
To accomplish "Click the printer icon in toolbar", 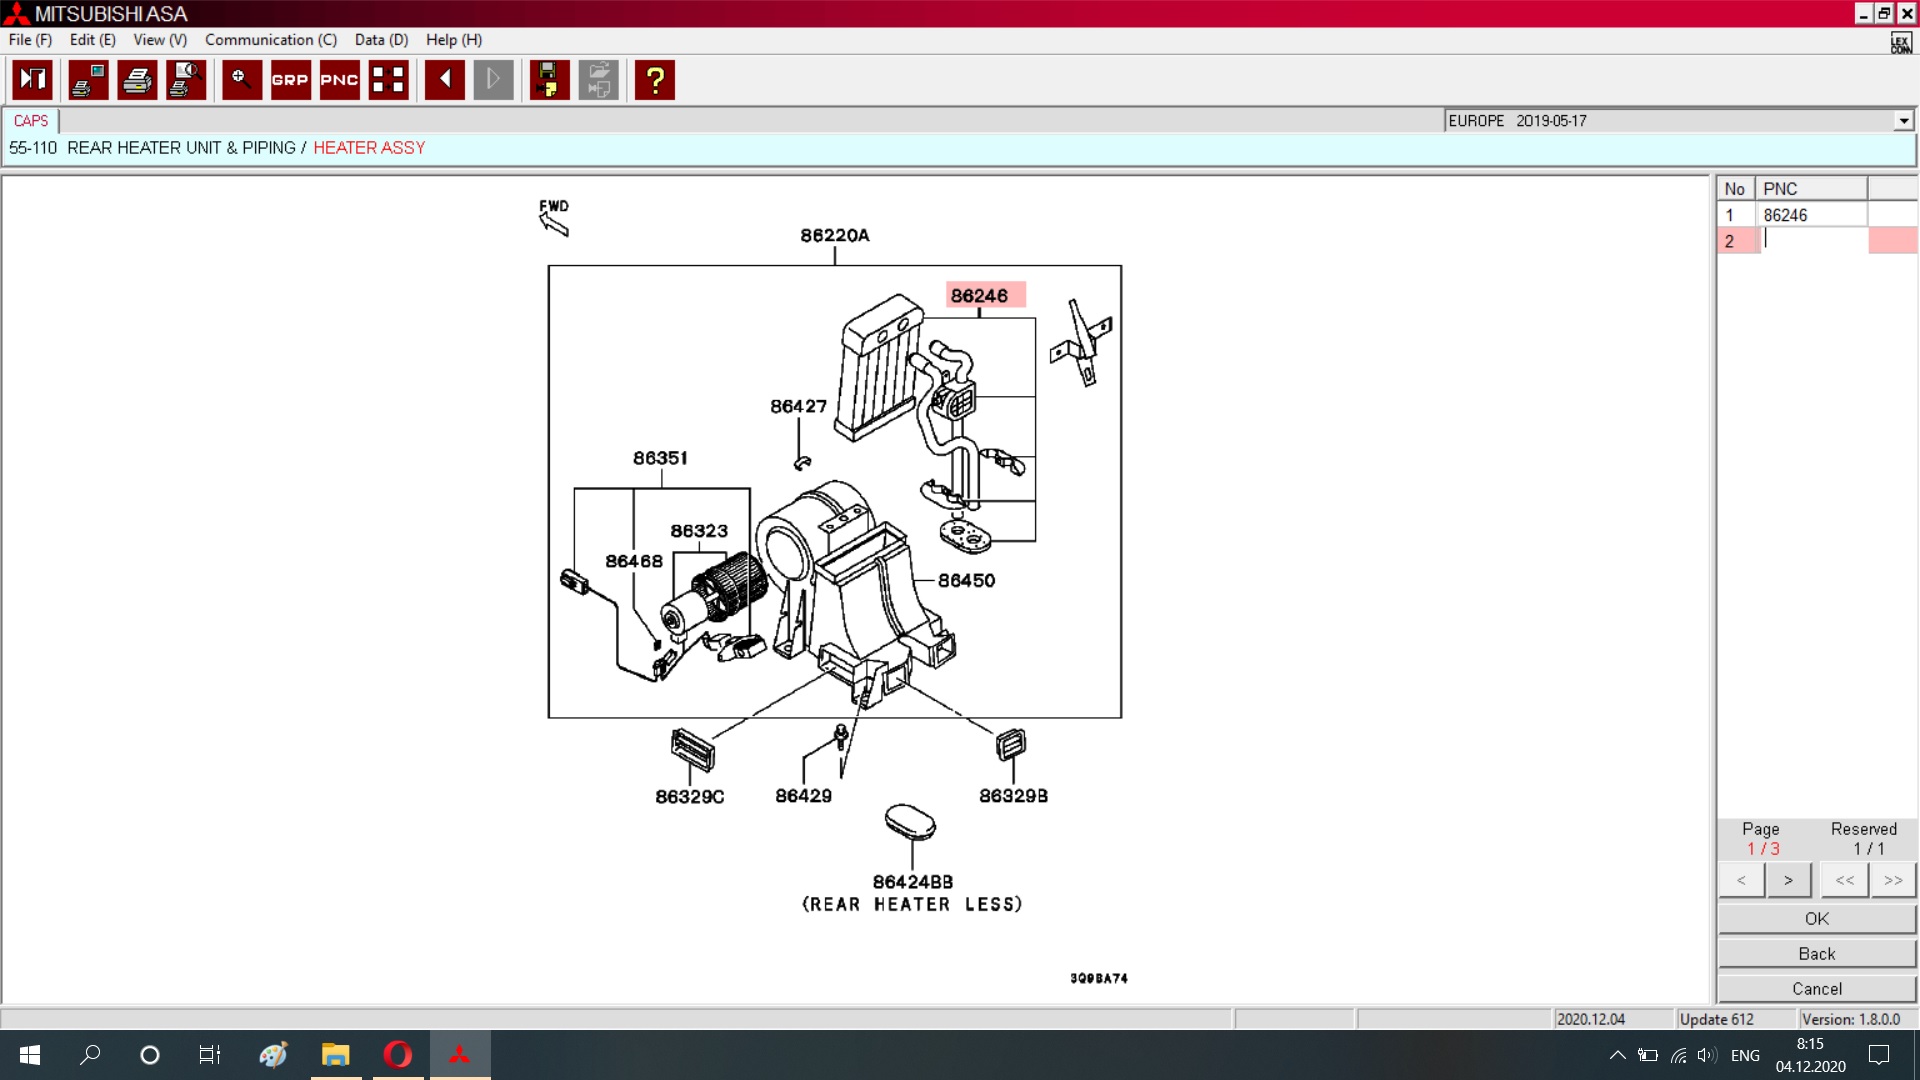I will (x=137, y=80).
